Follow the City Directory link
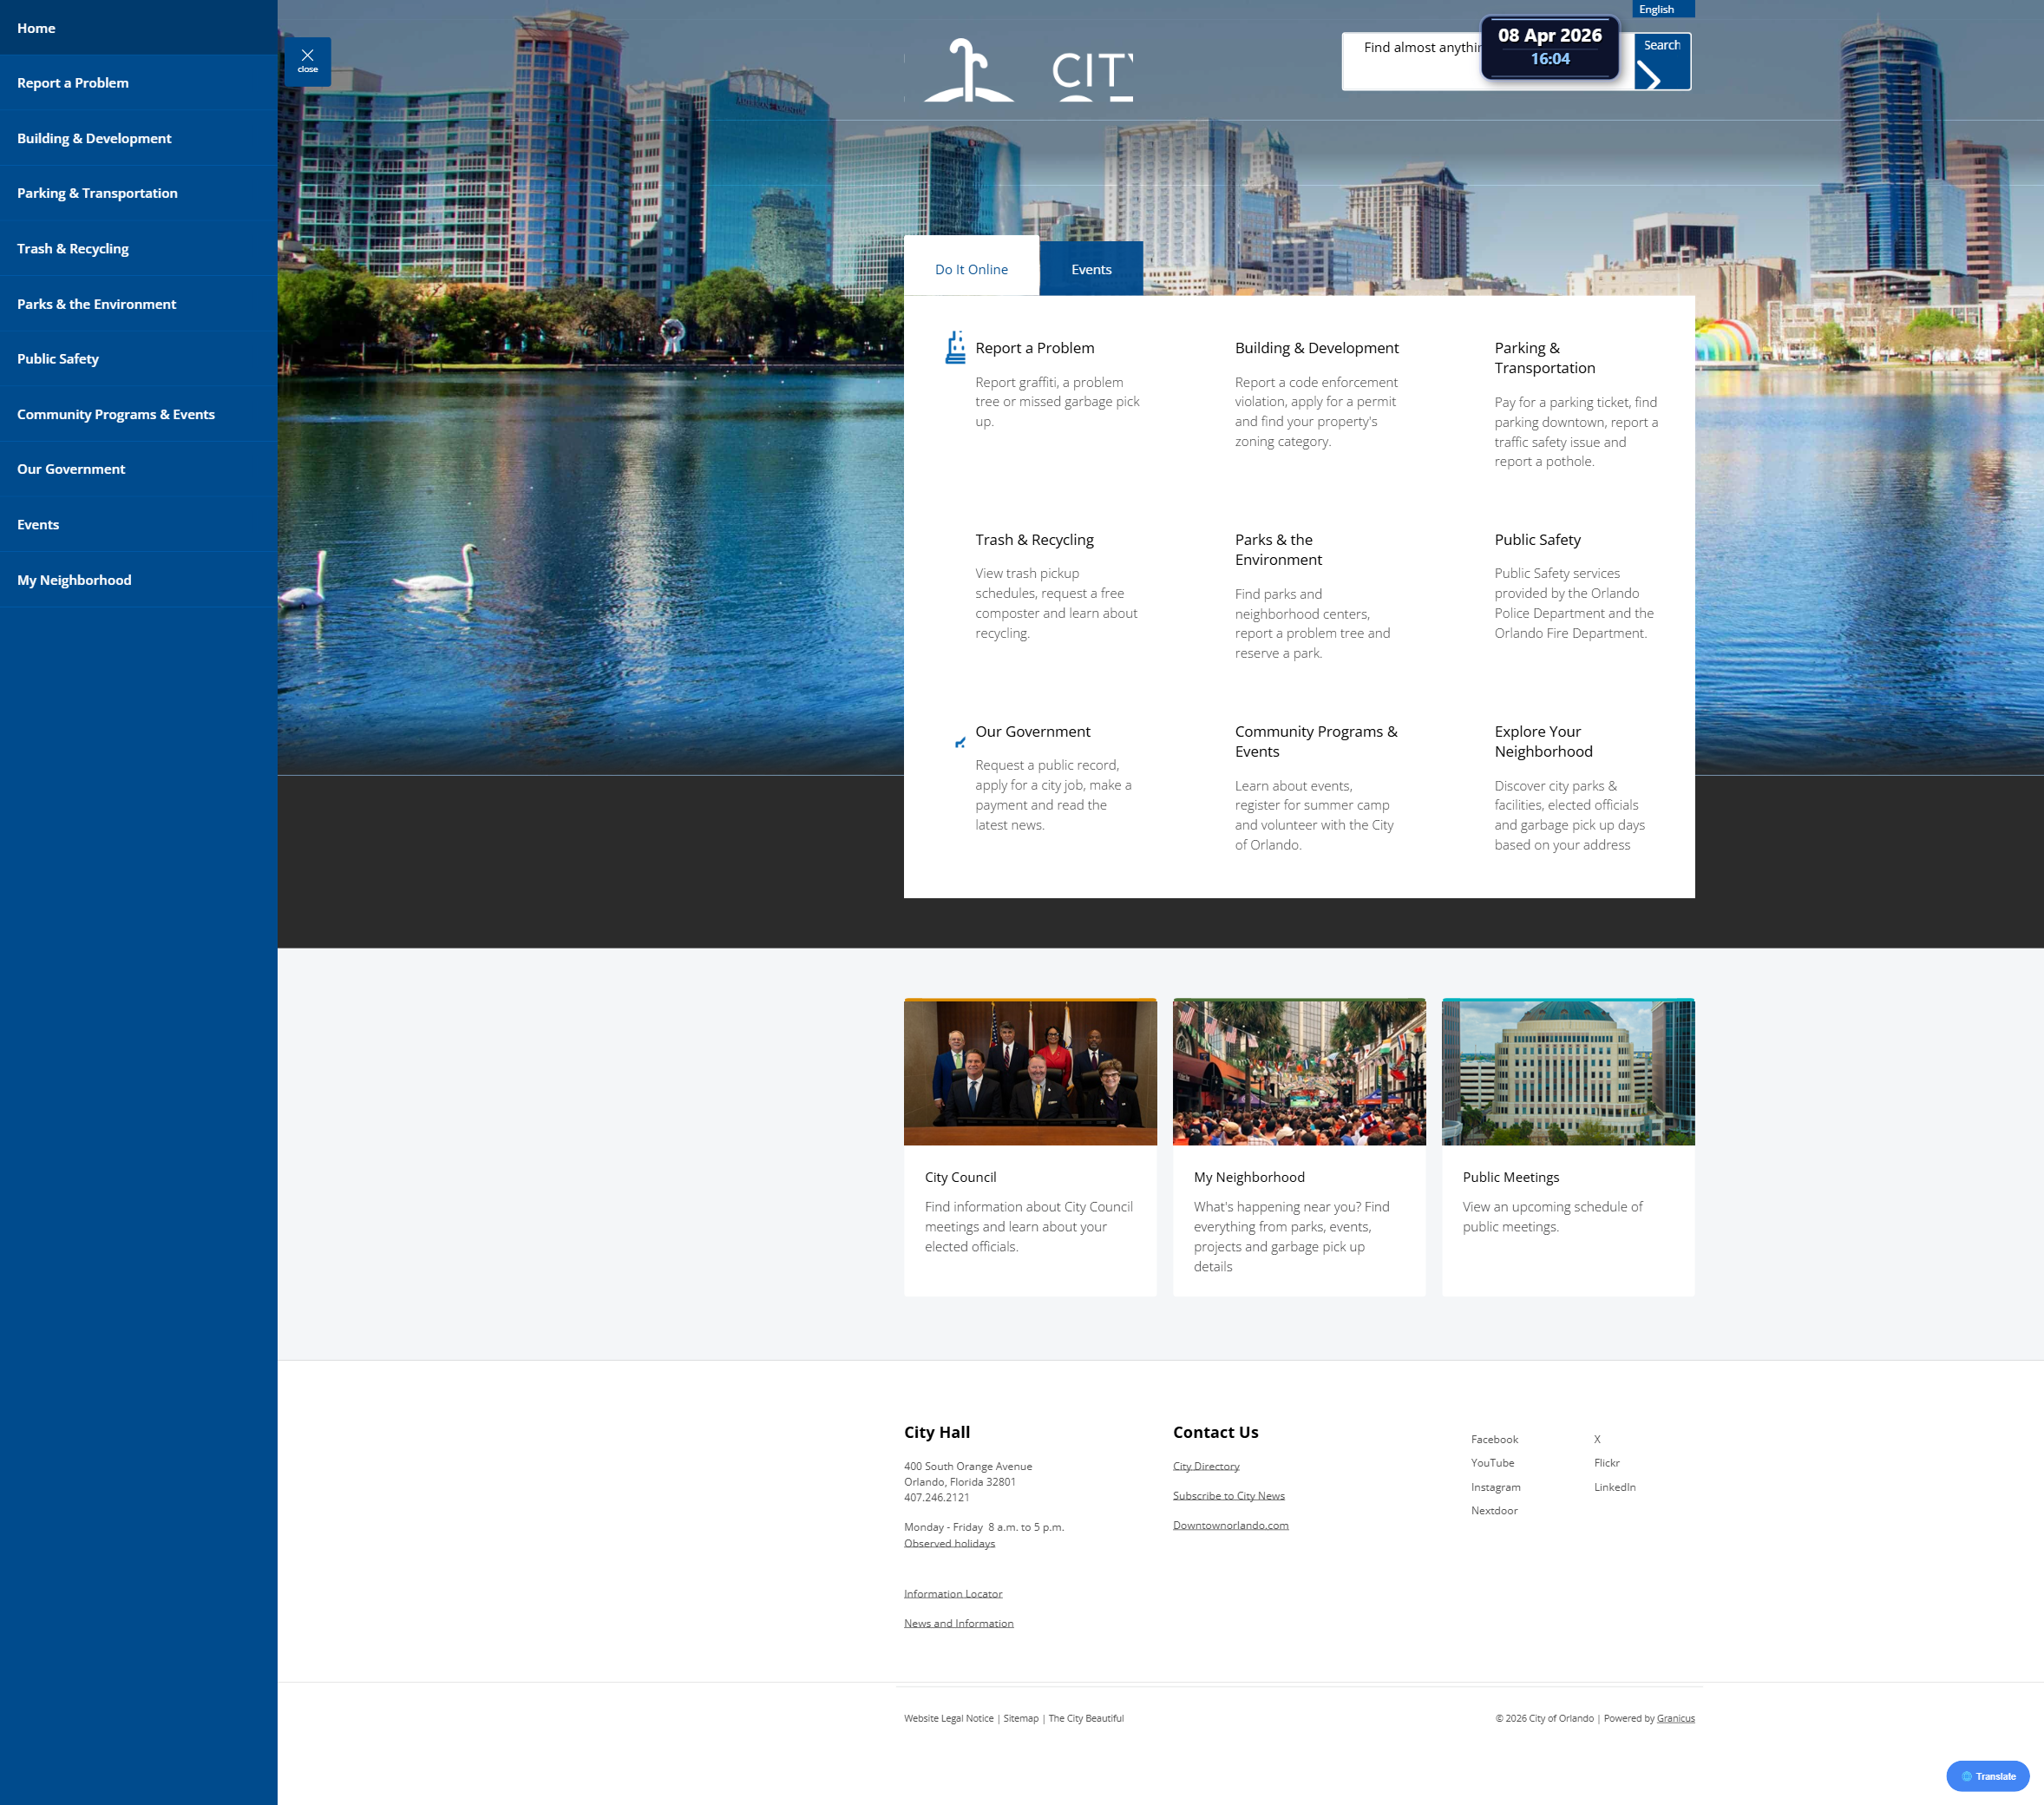 tap(1205, 1466)
